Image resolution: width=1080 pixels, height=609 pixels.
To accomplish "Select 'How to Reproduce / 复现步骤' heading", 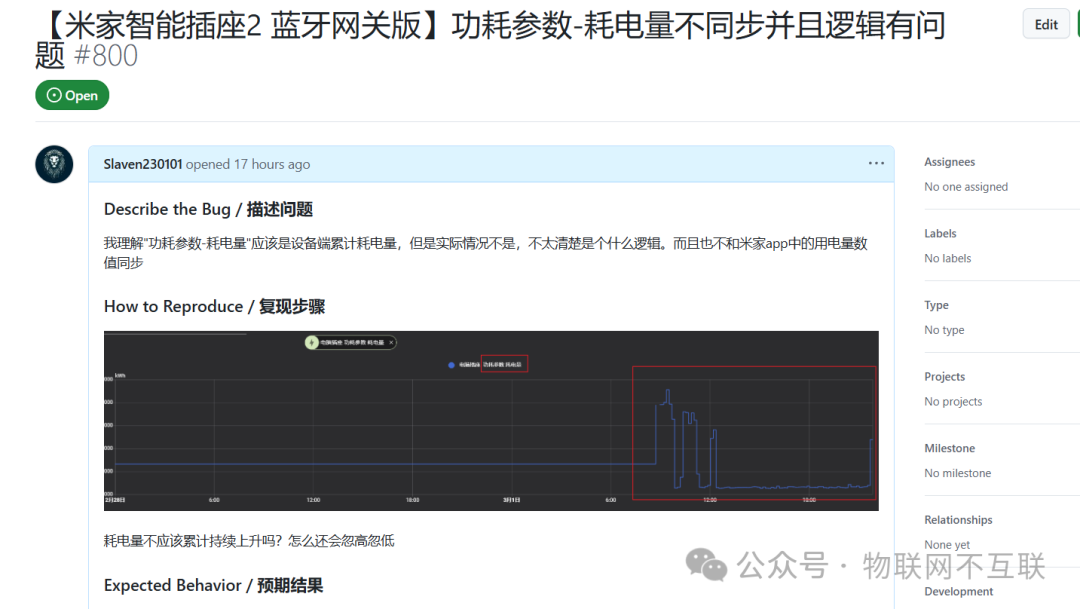I will (214, 307).
